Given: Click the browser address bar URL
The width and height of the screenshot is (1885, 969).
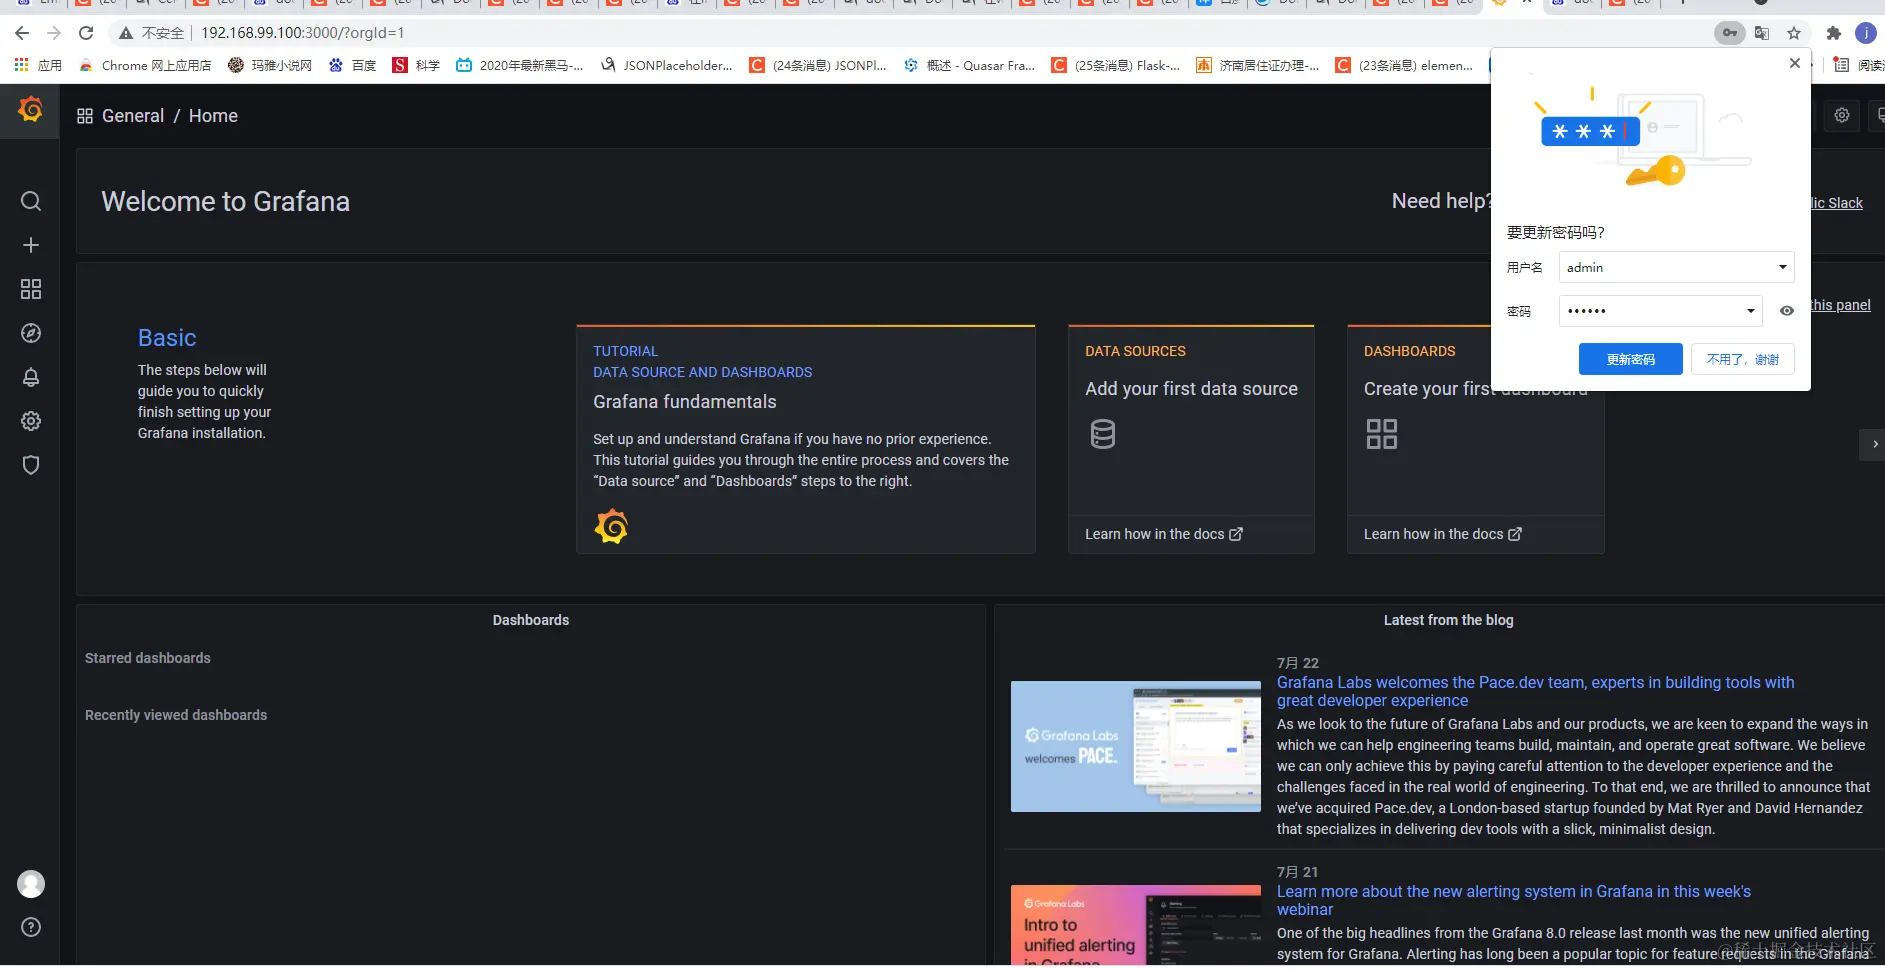Looking at the screenshot, I should (303, 33).
